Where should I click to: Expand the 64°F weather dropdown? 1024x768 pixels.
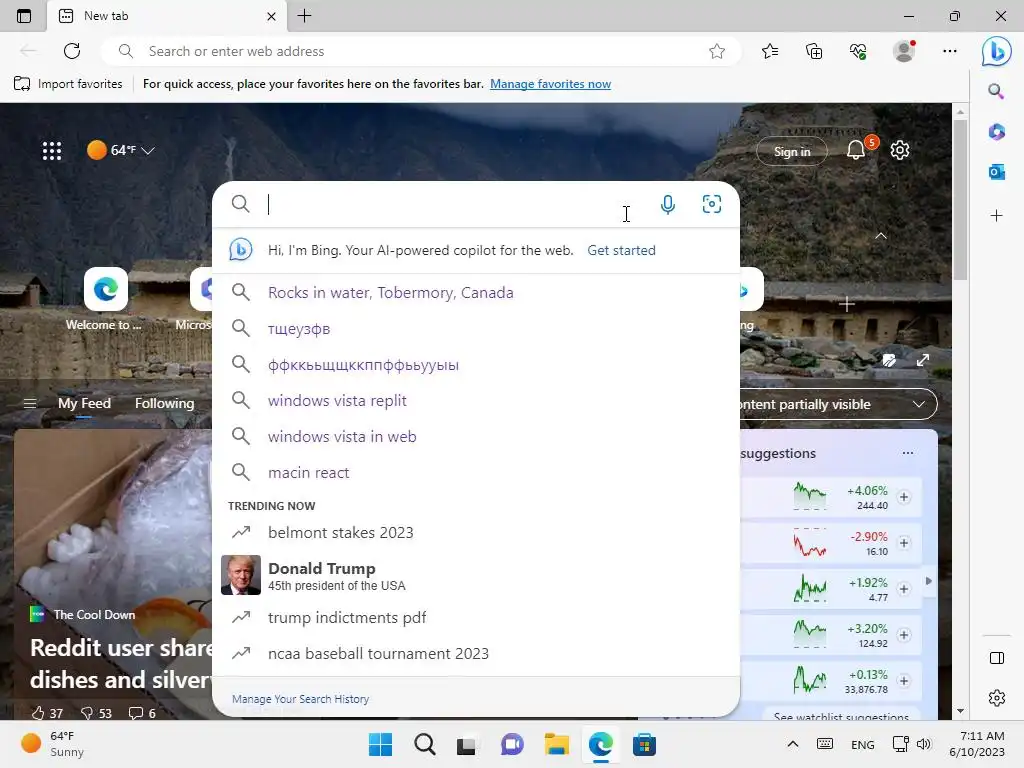(x=121, y=150)
